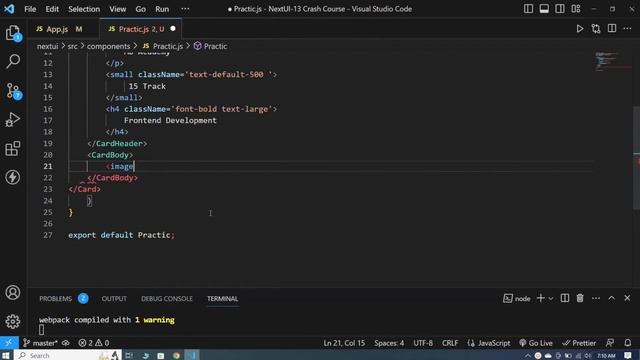Show errors and warnings count in status bar
The height and width of the screenshot is (360, 640).
[94, 343]
